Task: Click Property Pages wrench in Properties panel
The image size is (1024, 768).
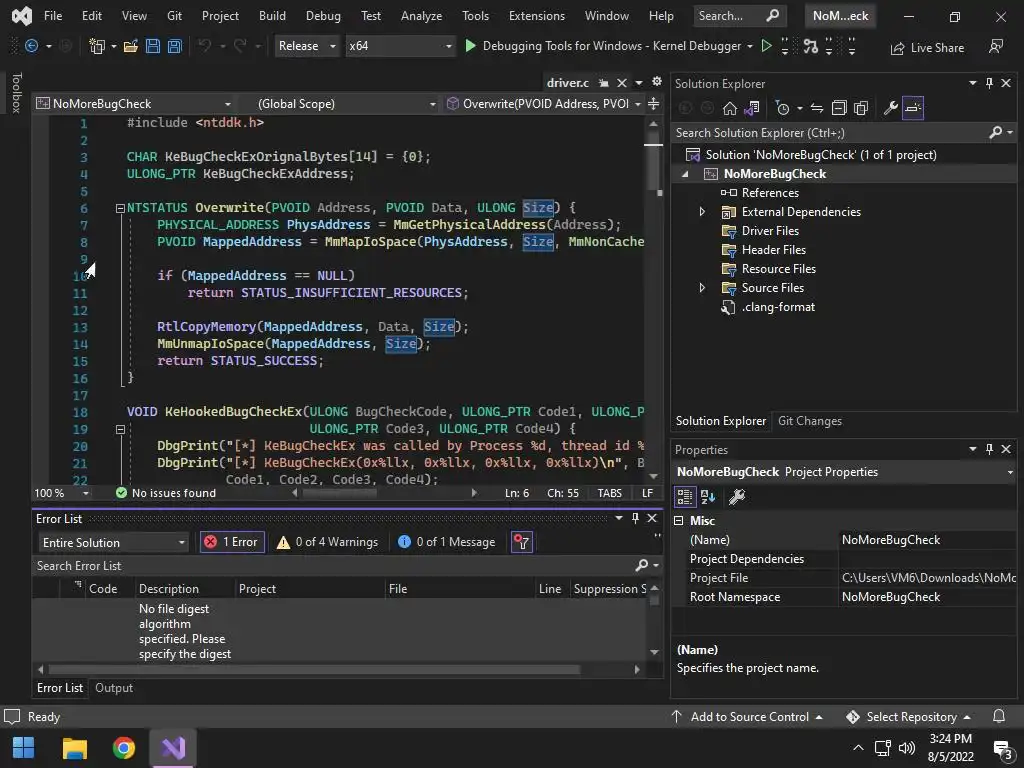Action: coord(737,497)
